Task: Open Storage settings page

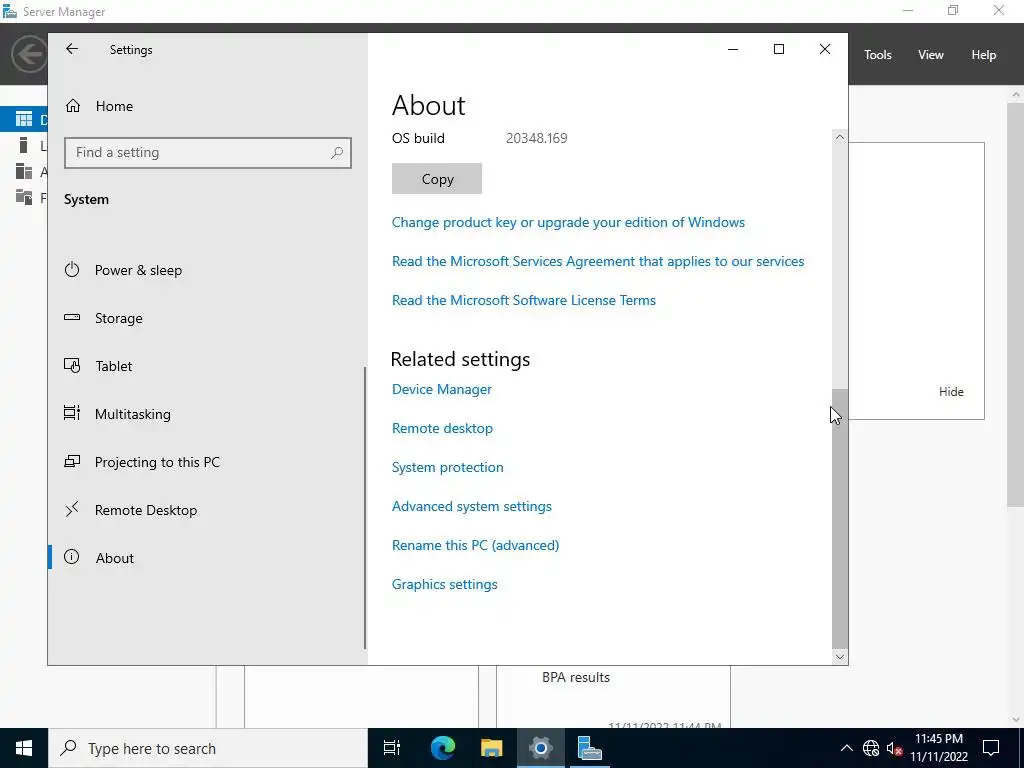Action: click(206, 318)
